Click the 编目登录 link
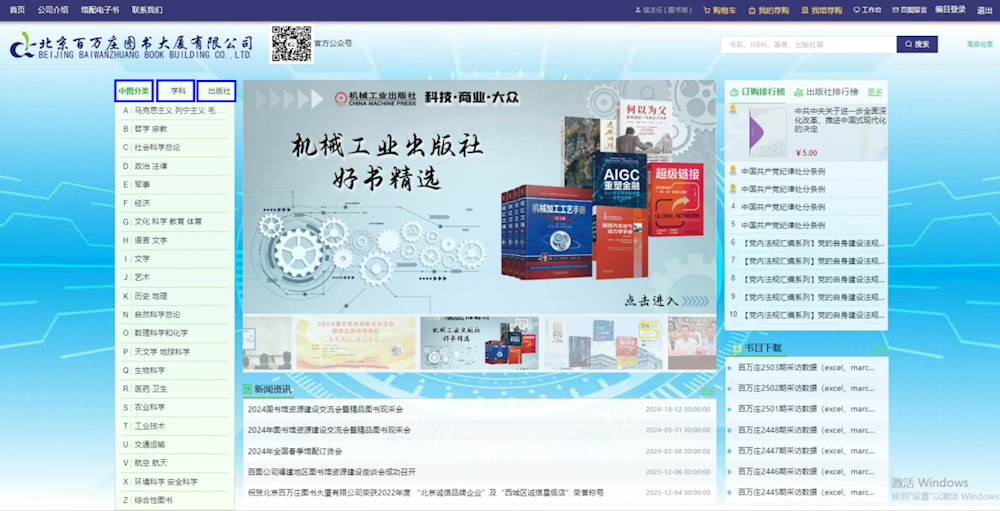 coord(950,10)
